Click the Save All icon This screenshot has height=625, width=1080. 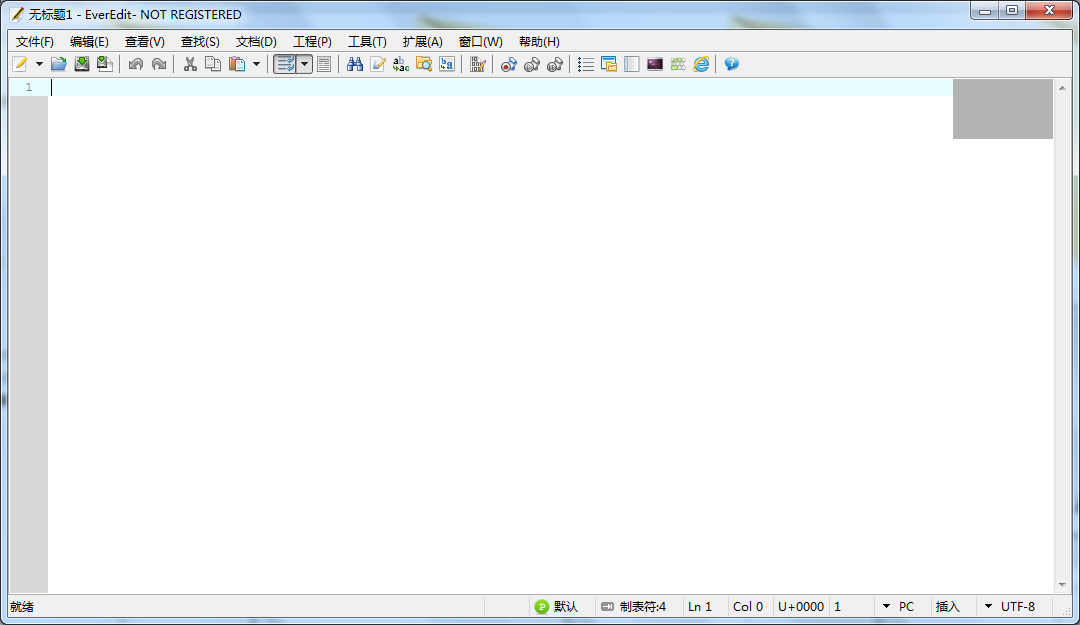coord(104,64)
